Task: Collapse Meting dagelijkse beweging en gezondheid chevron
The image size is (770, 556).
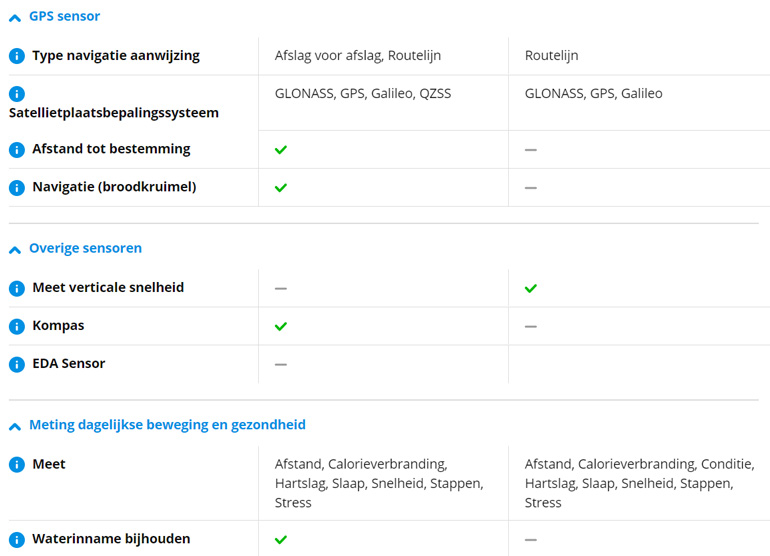Action: coord(15,427)
